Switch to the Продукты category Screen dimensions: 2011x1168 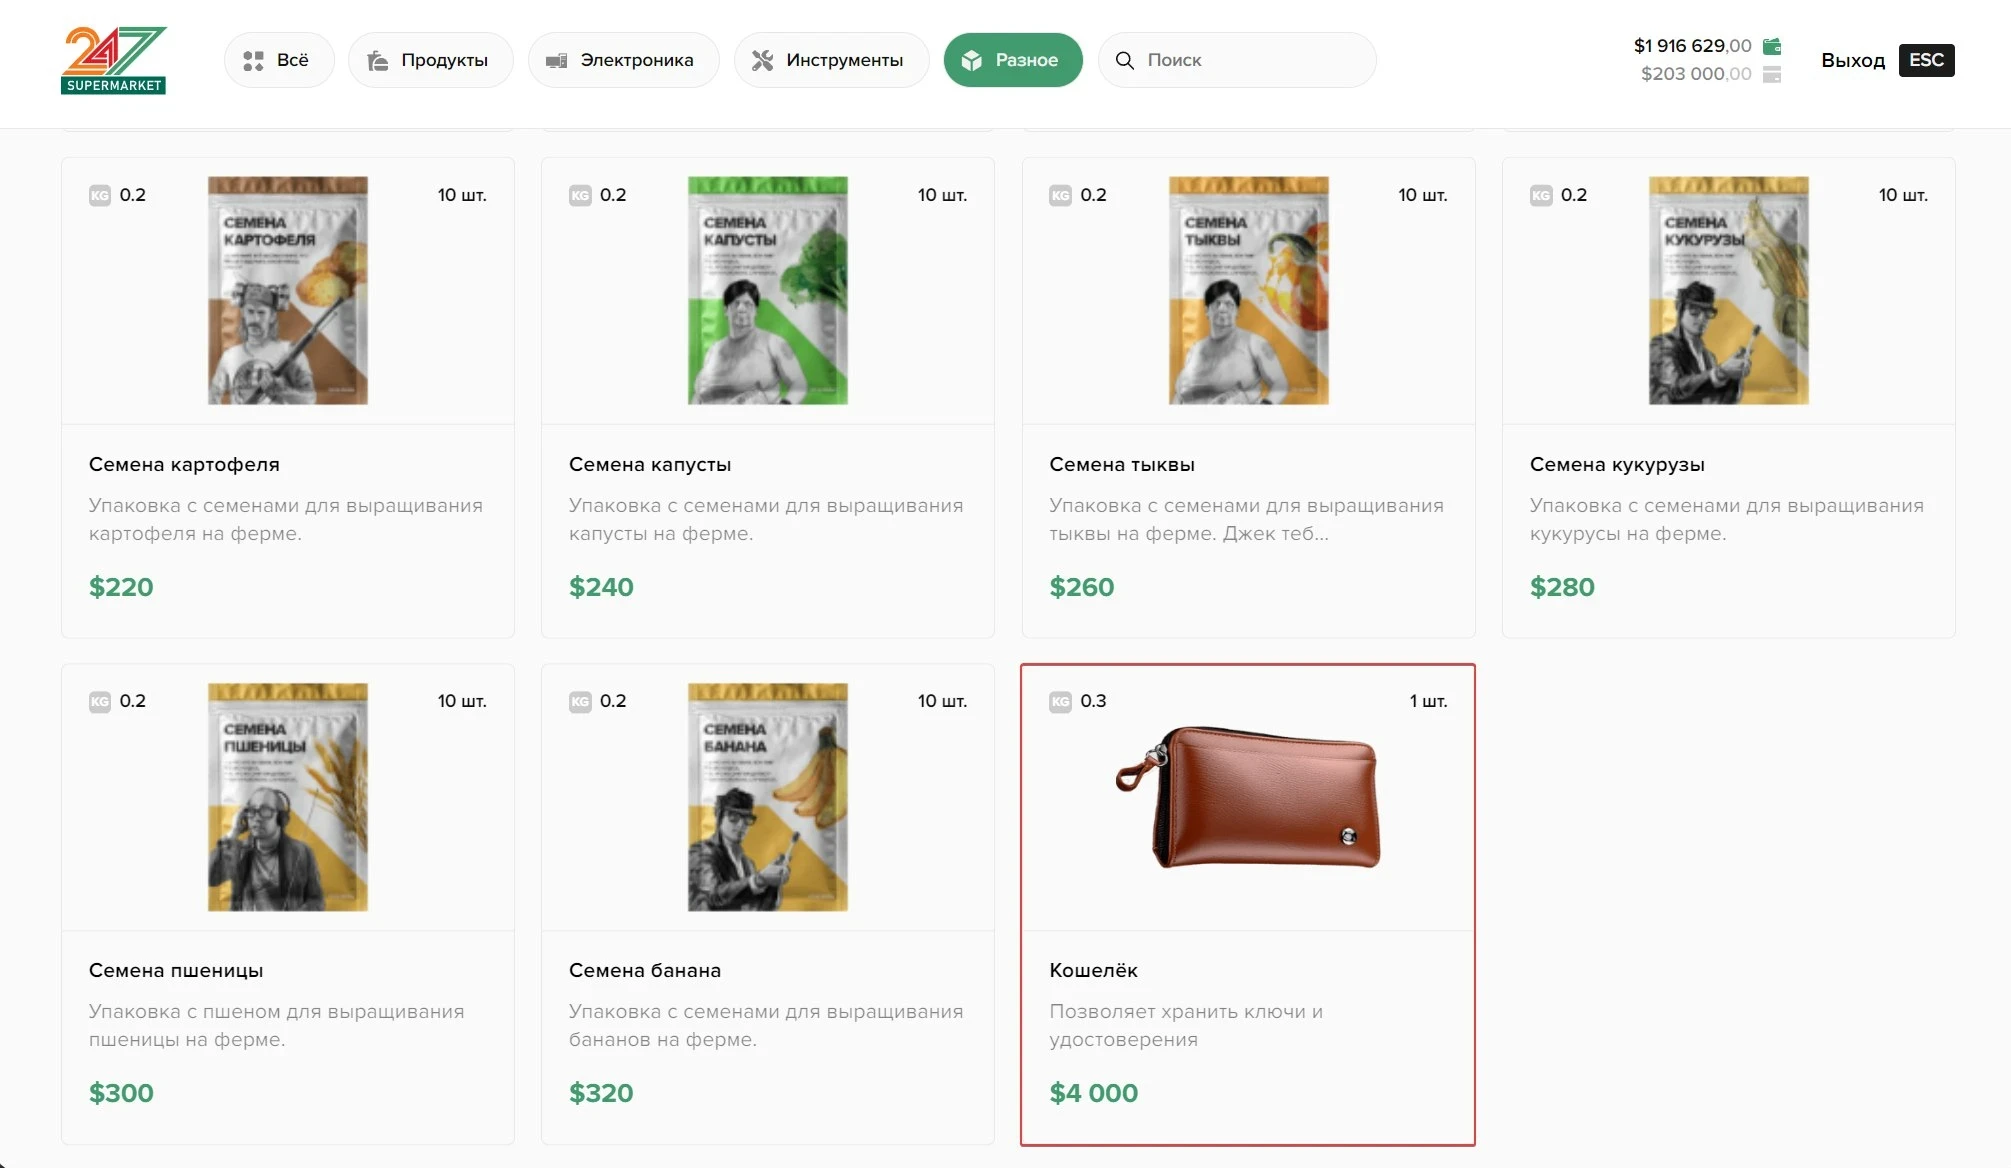tap(430, 61)
